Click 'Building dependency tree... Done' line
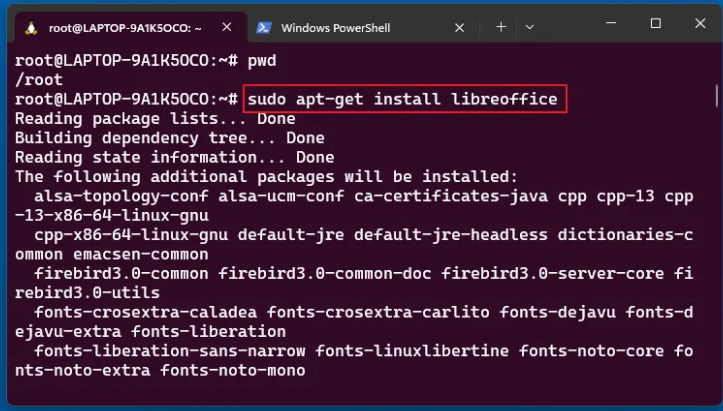723x411 pixels. coord(170,138)
